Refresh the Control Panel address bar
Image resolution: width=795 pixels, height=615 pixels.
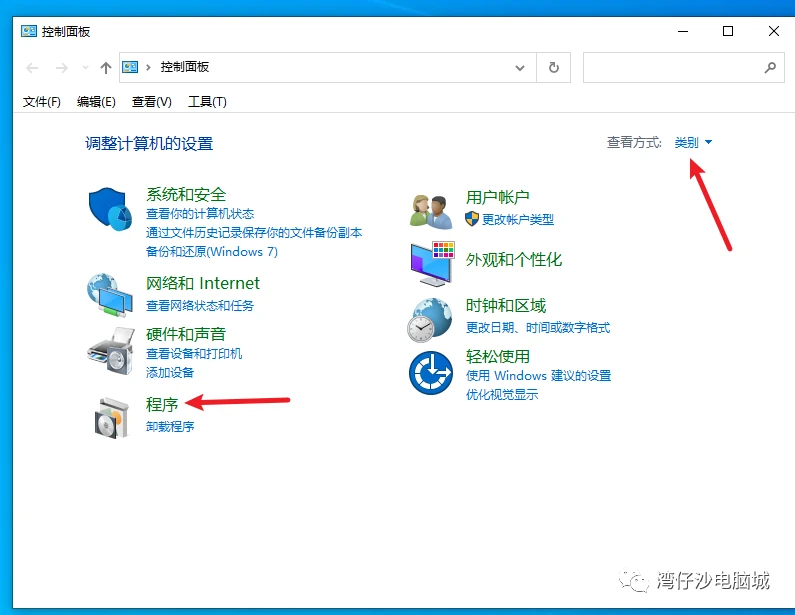click(554, 67)
